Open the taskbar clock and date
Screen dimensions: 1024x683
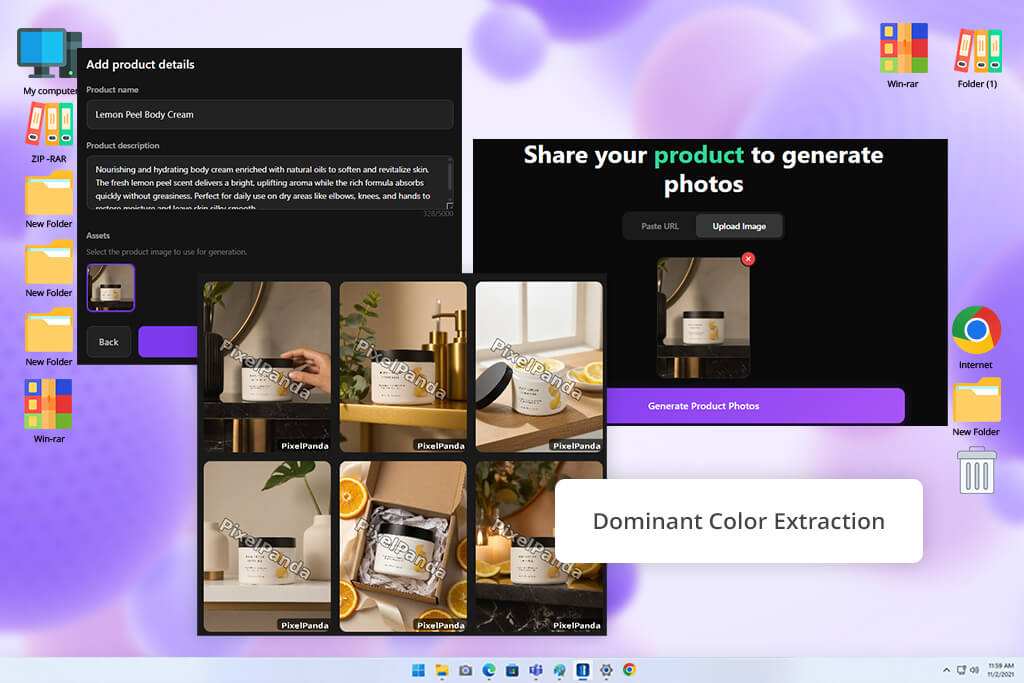tap(1000, 670)
